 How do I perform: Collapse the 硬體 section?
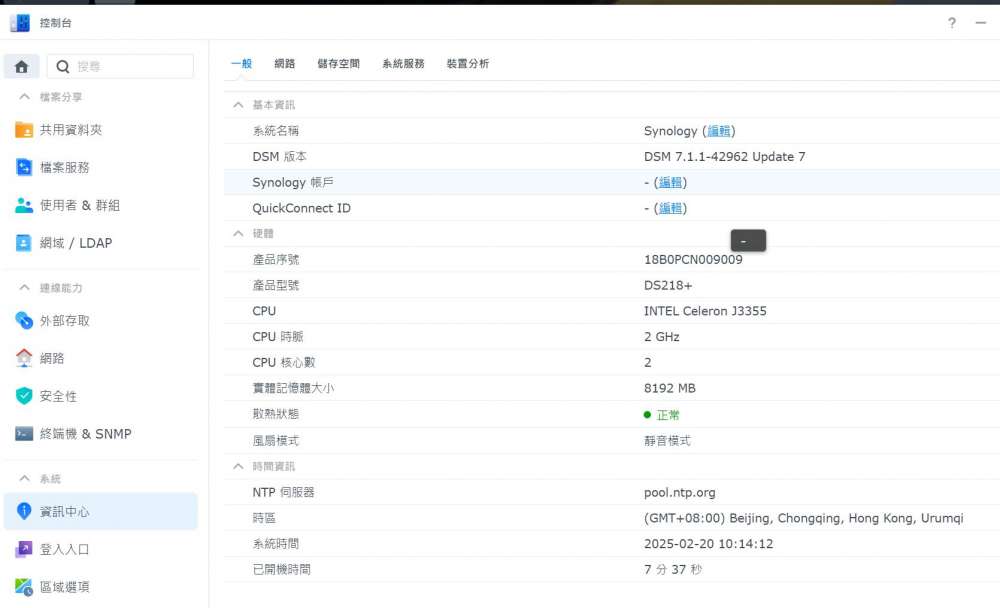pos(238,234)
